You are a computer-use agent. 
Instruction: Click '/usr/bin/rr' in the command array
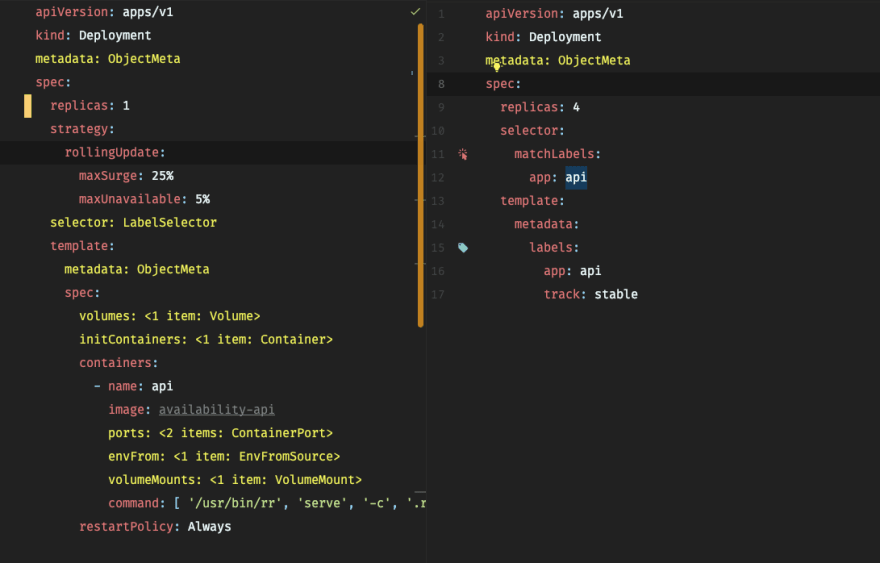235,504
